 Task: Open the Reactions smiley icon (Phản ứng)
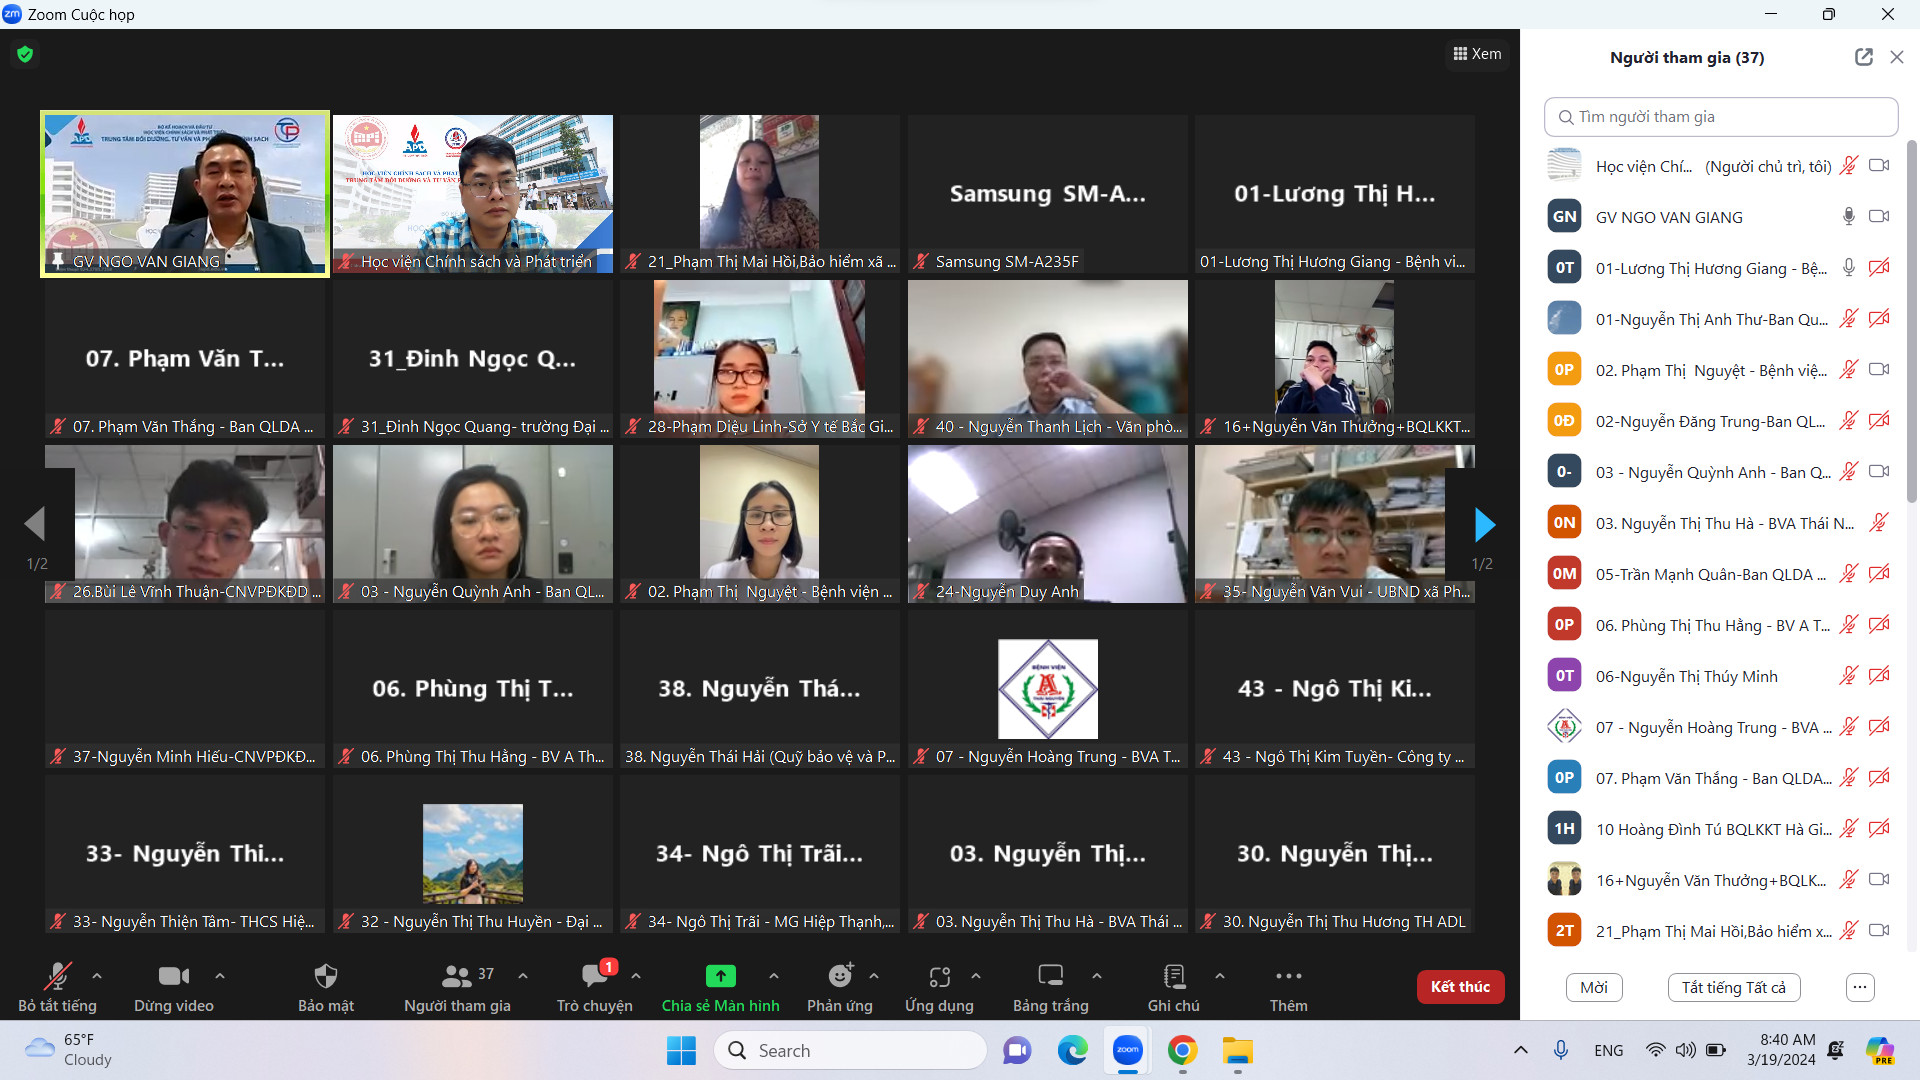(x=840, y=976)
